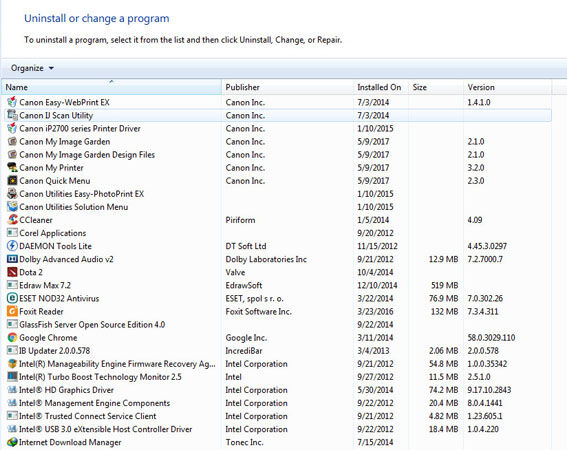
Task: Click the 'IncrediBar' publisher cell
Action: pyautogui.click(x=244, y=351)
